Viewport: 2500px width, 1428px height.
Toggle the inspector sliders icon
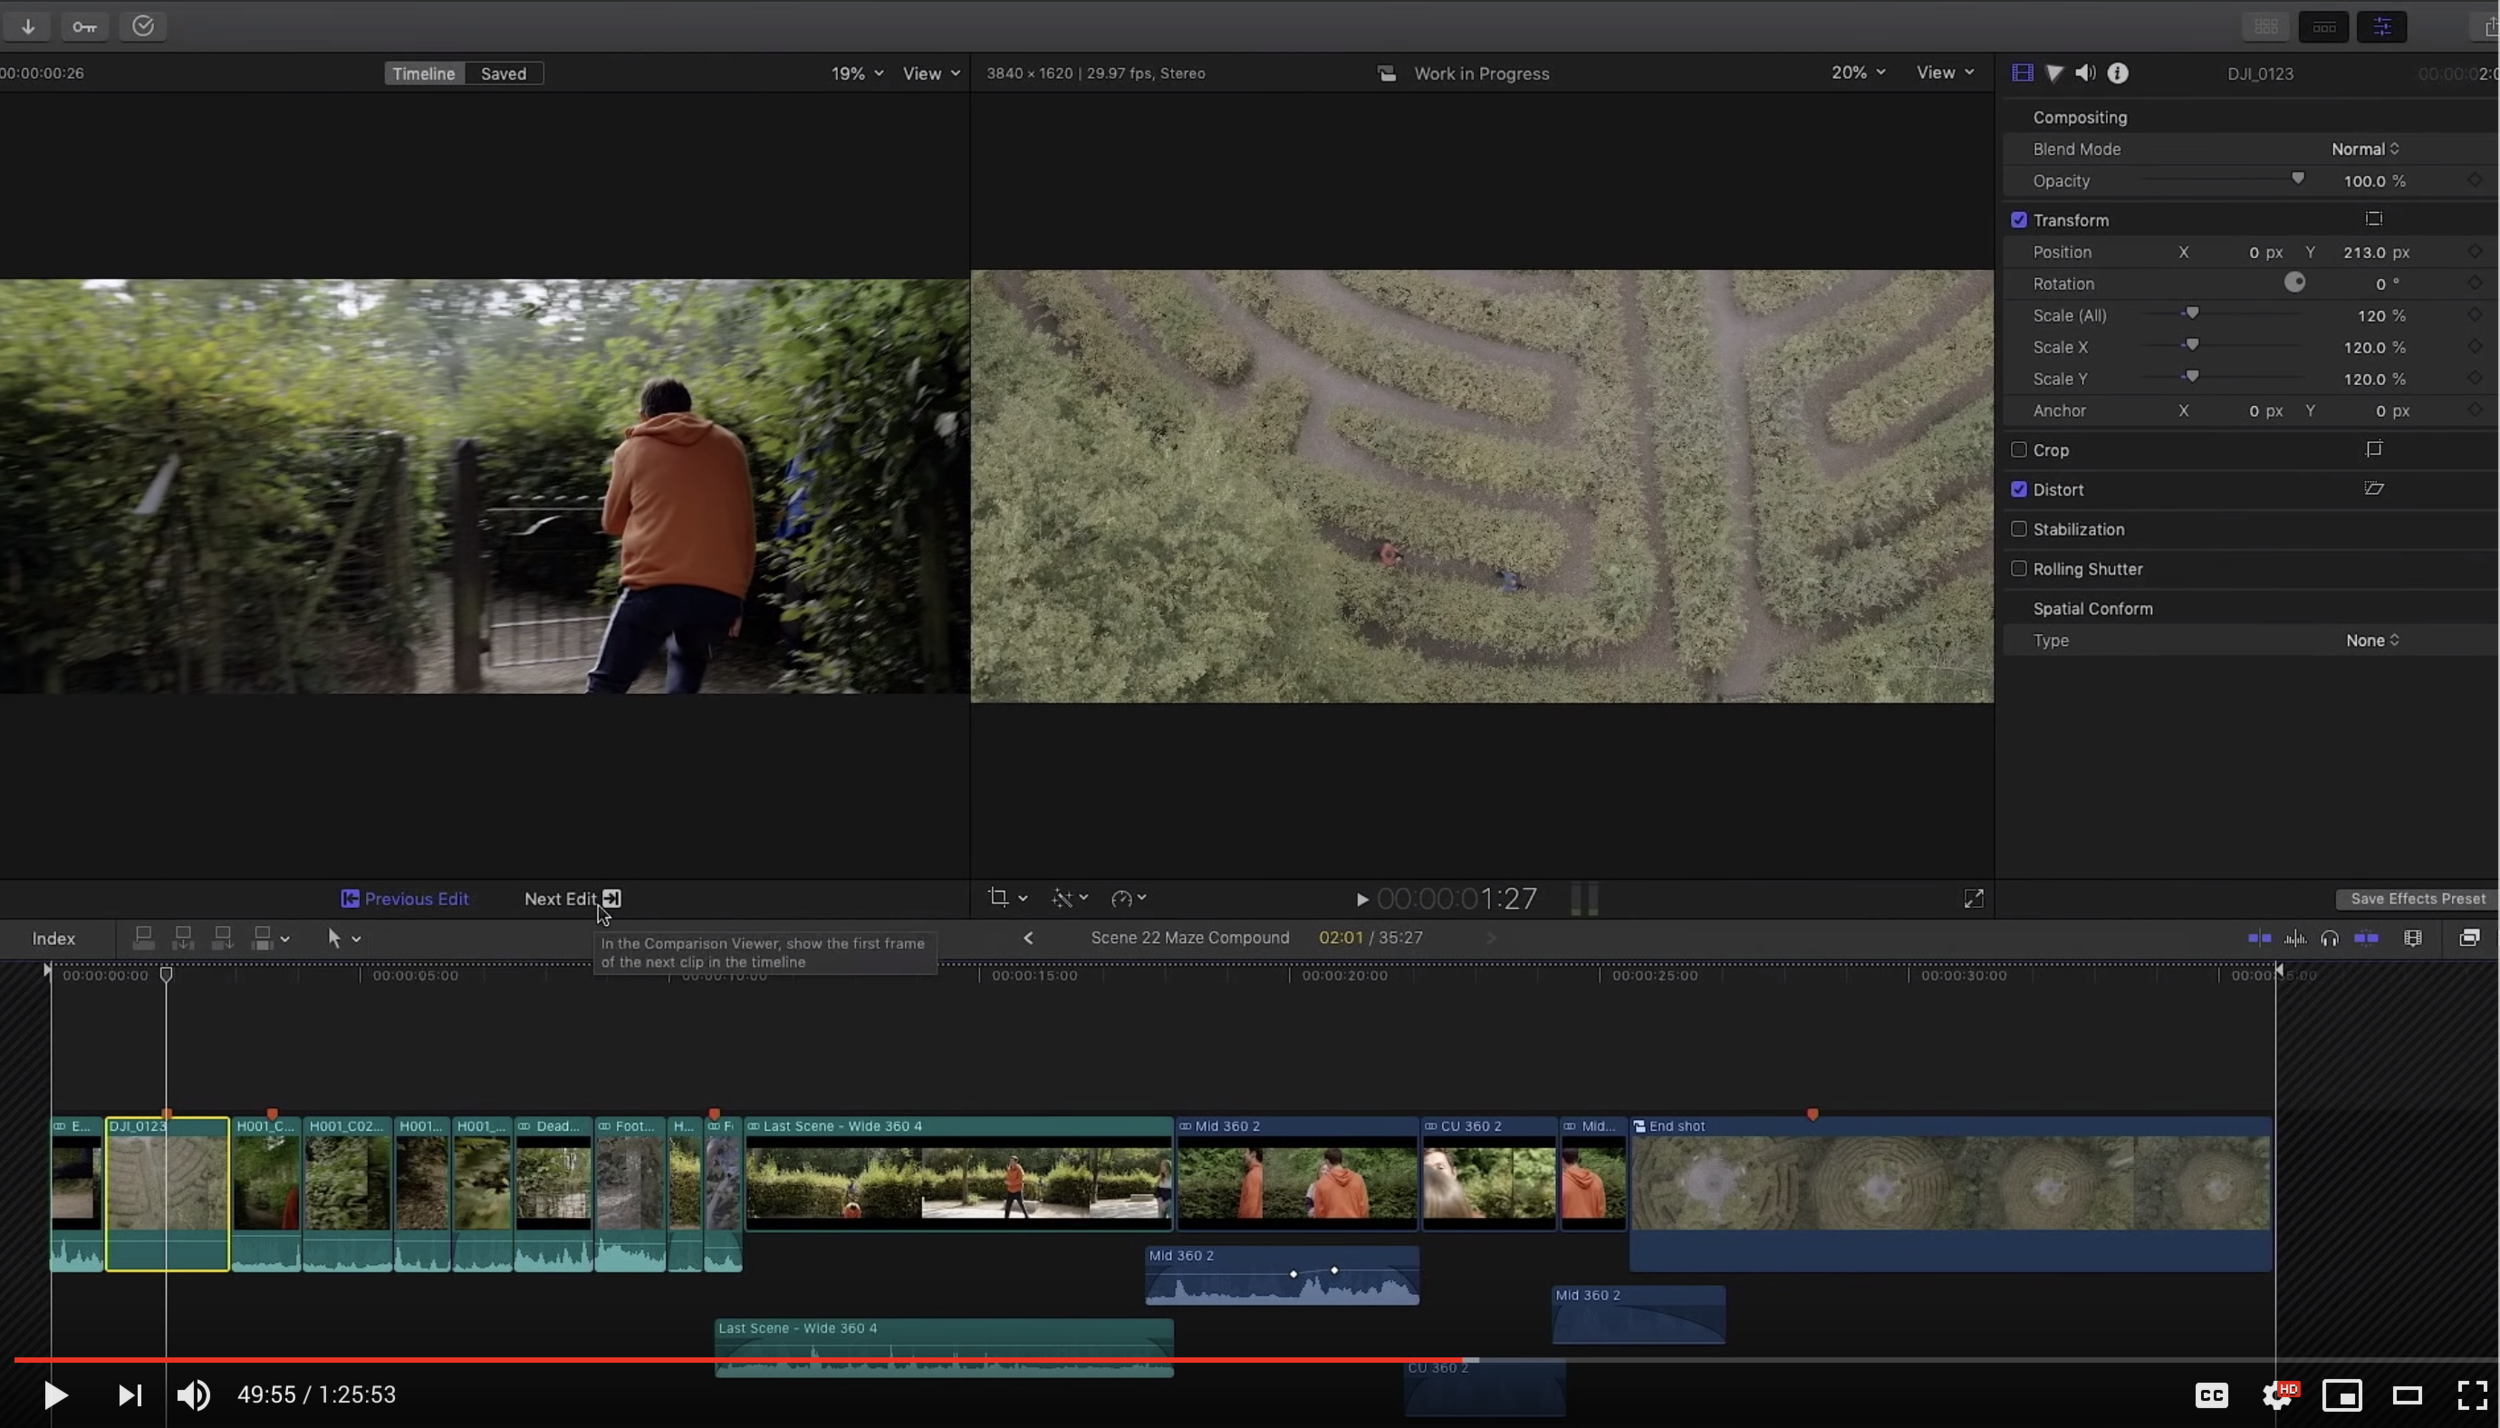tap(2382, 27)
